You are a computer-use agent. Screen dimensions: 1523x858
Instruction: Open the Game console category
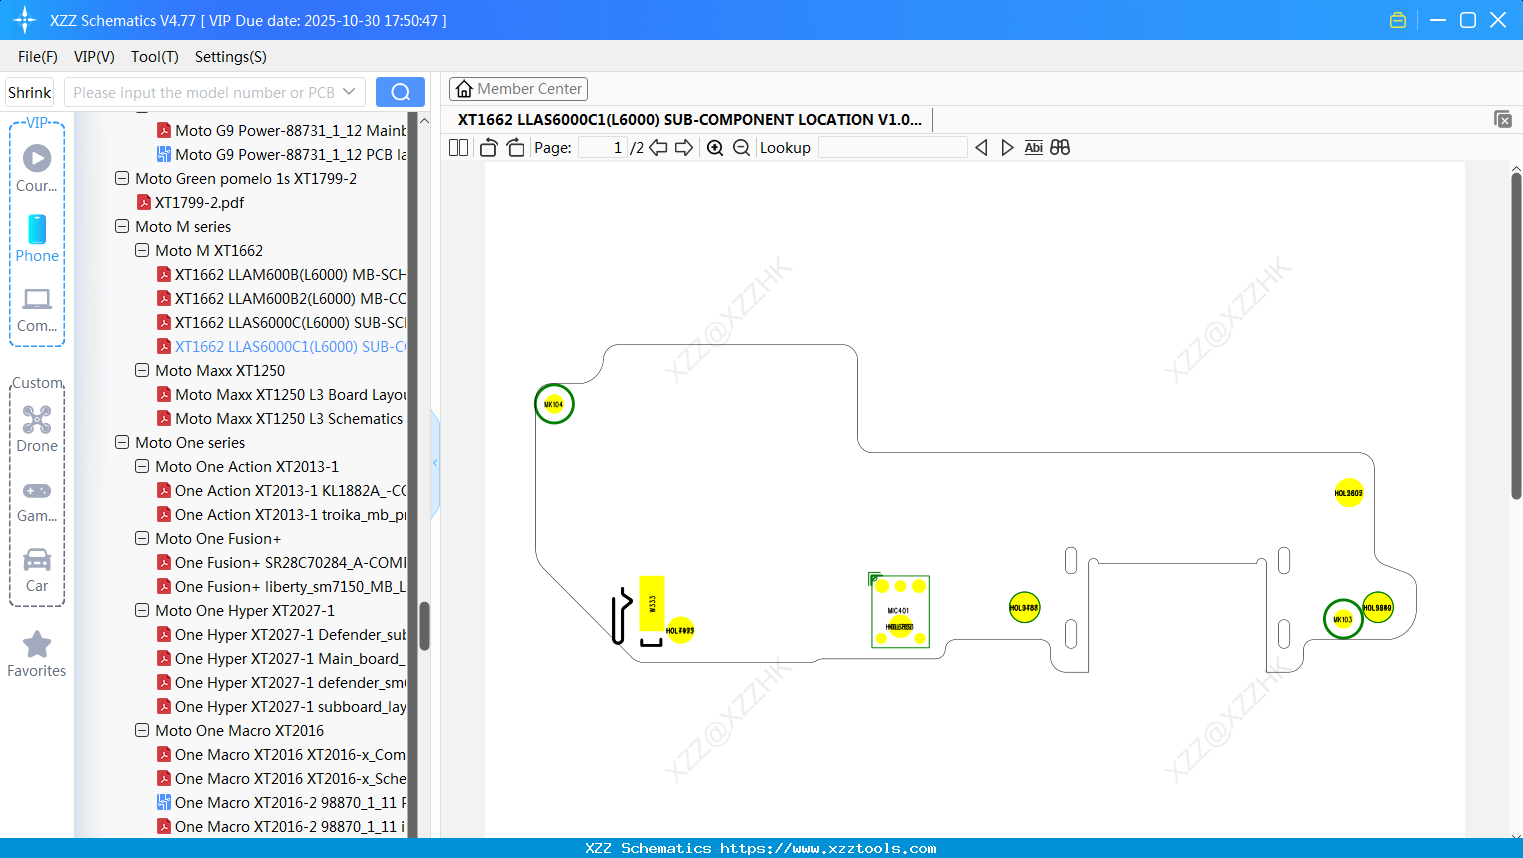tap(37, 501)
